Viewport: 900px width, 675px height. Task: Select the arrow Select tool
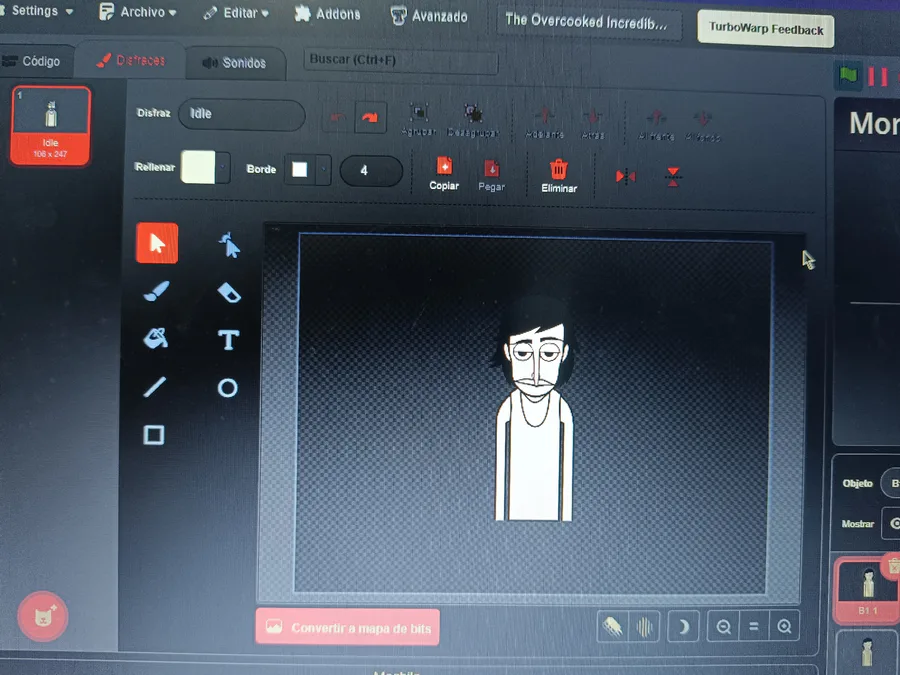pyautogui.click(x=157, y=243)
